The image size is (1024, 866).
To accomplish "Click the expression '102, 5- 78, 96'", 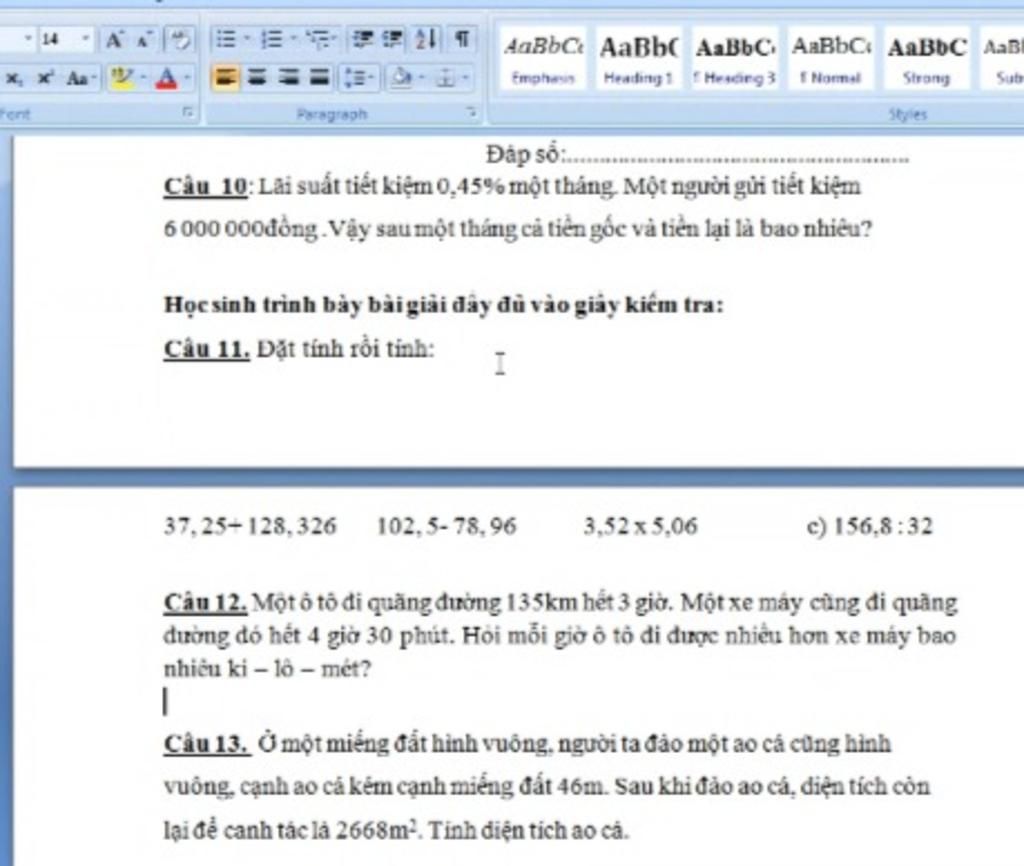I will 447,526.
